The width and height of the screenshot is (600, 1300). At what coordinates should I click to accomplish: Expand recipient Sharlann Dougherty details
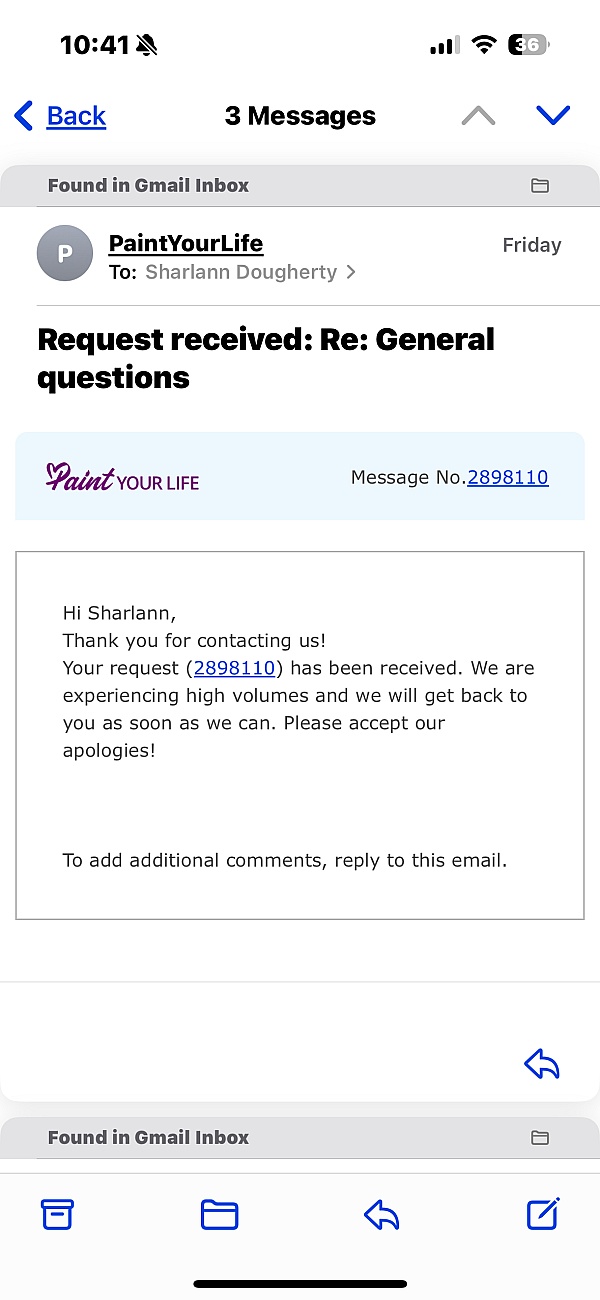250,272
